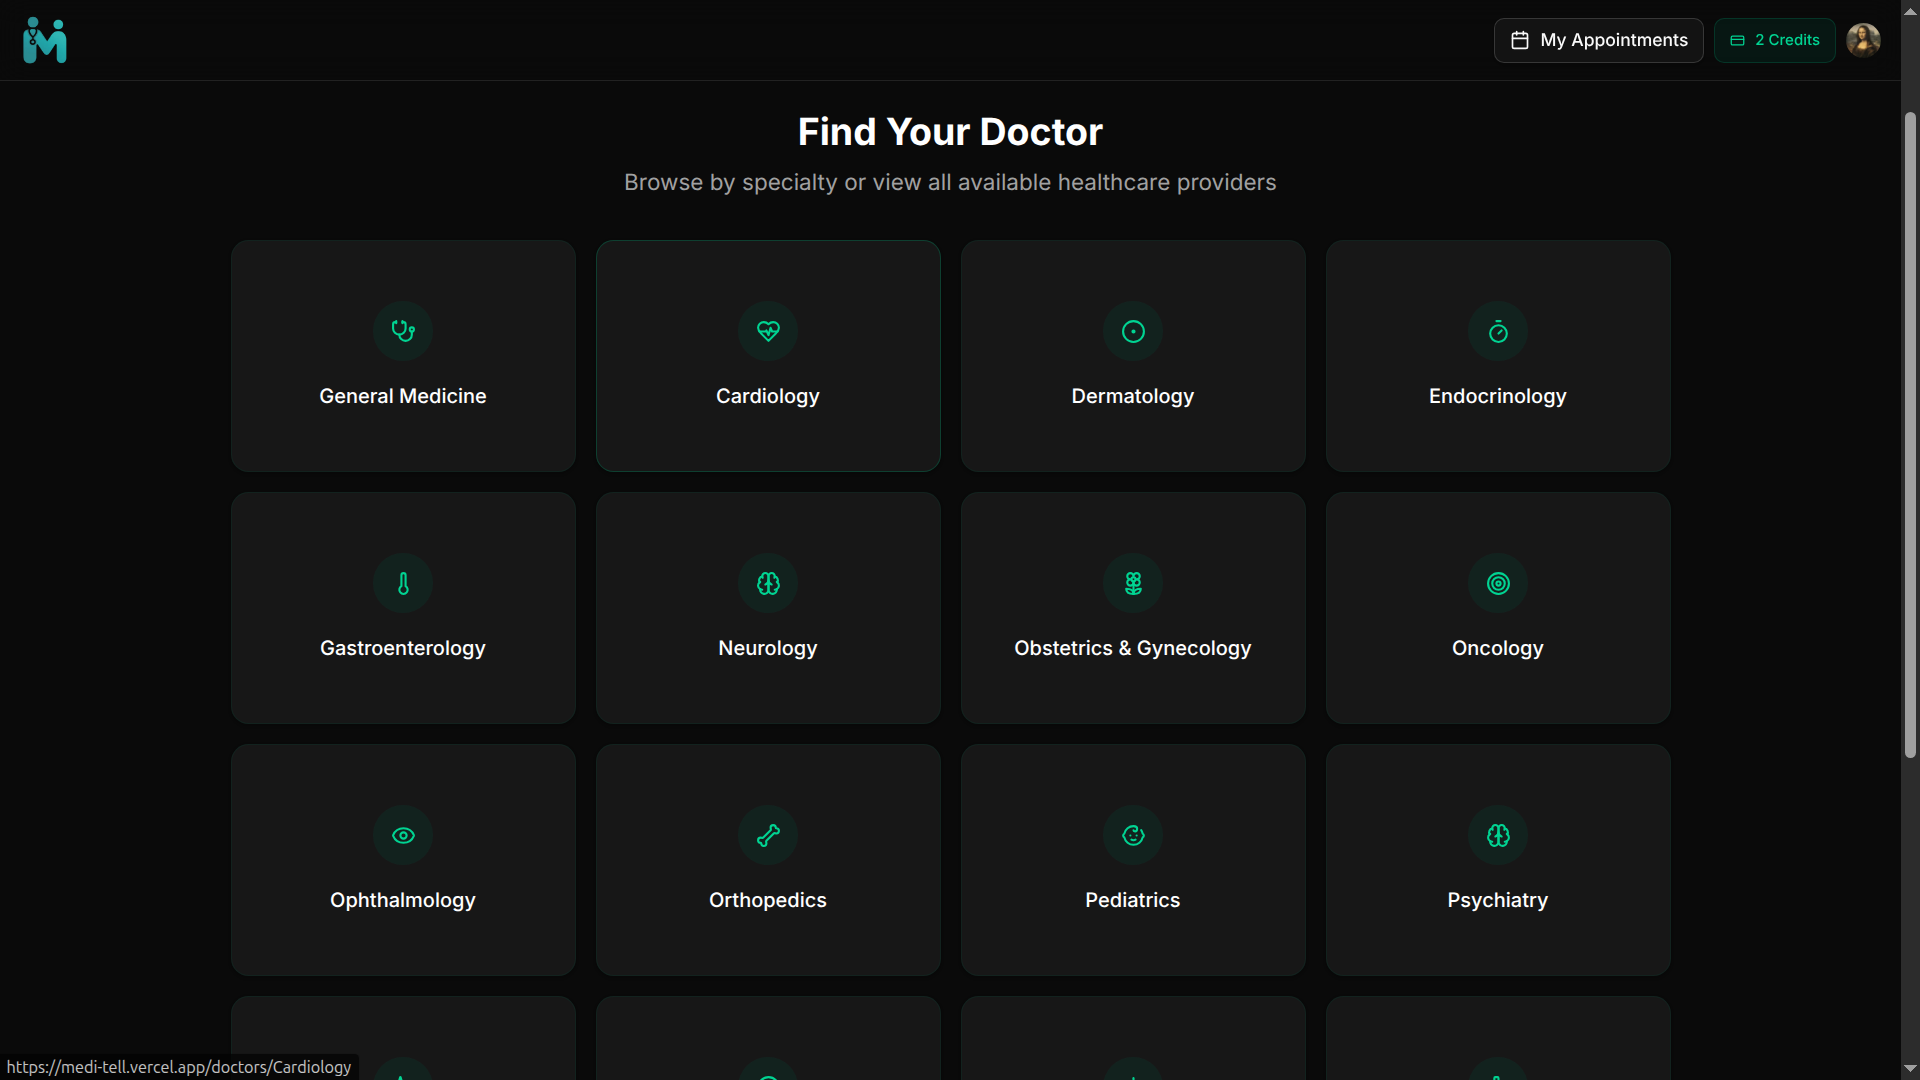Screen dimensions: 1920x1080
Task: Click the Neurology brain icon
Action: [x=768, y=583]
